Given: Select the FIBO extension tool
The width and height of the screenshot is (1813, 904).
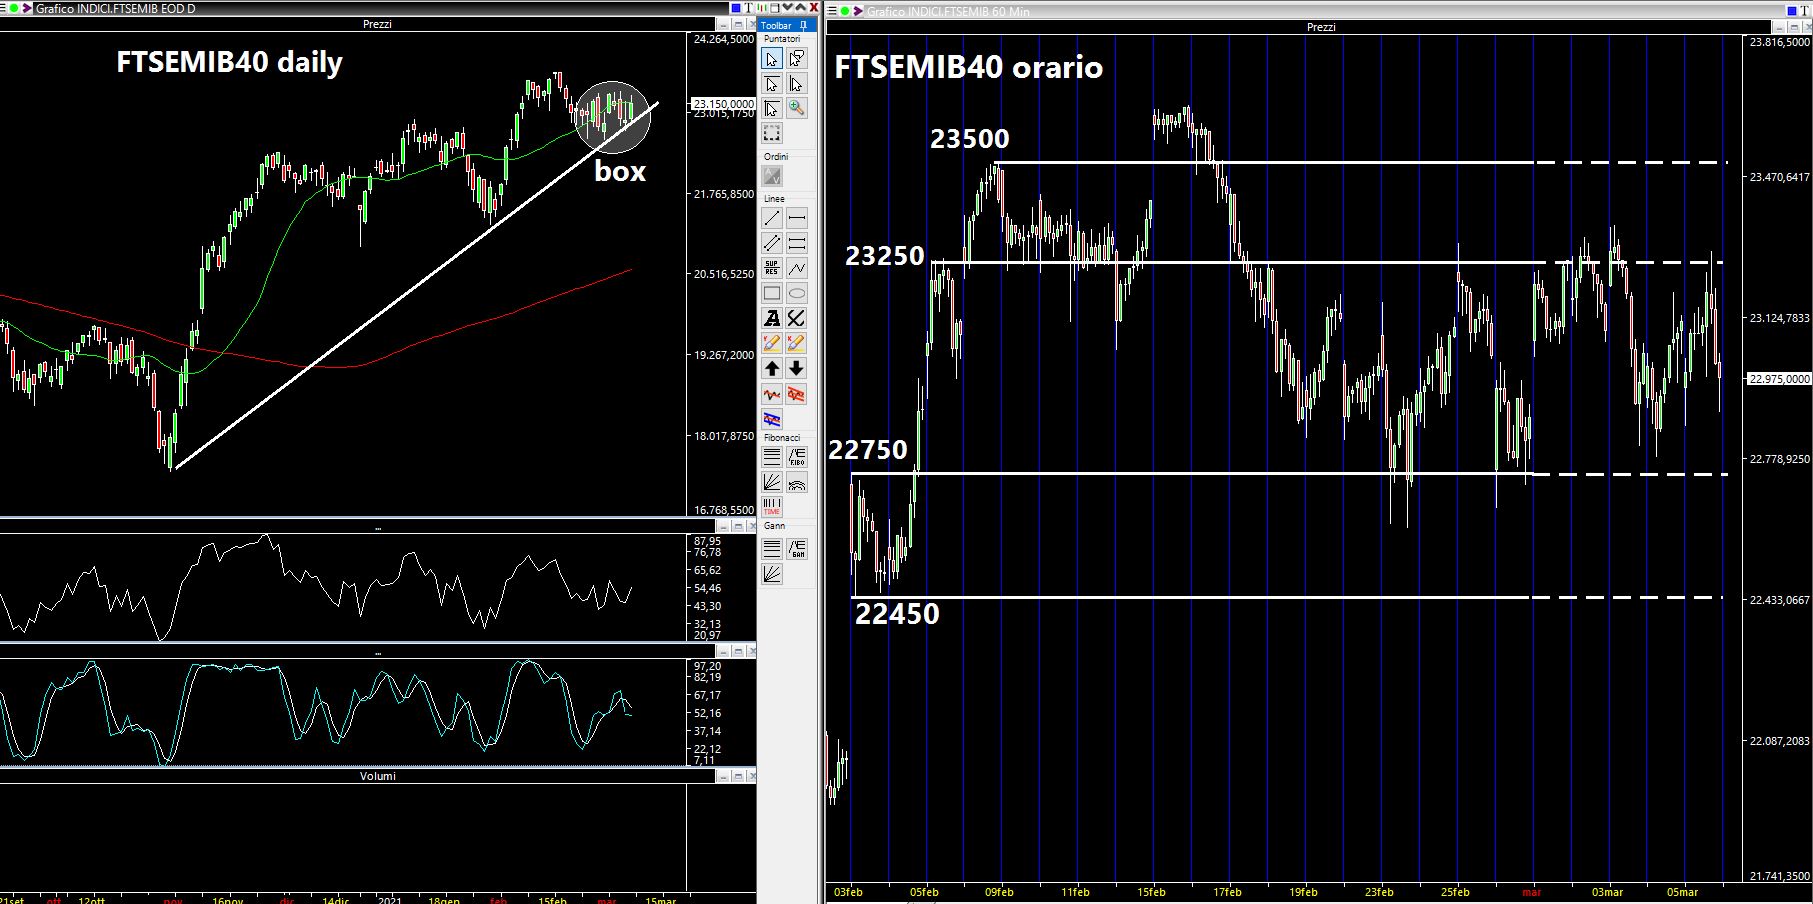Looking at the screenshot, I should pos(797,457).
